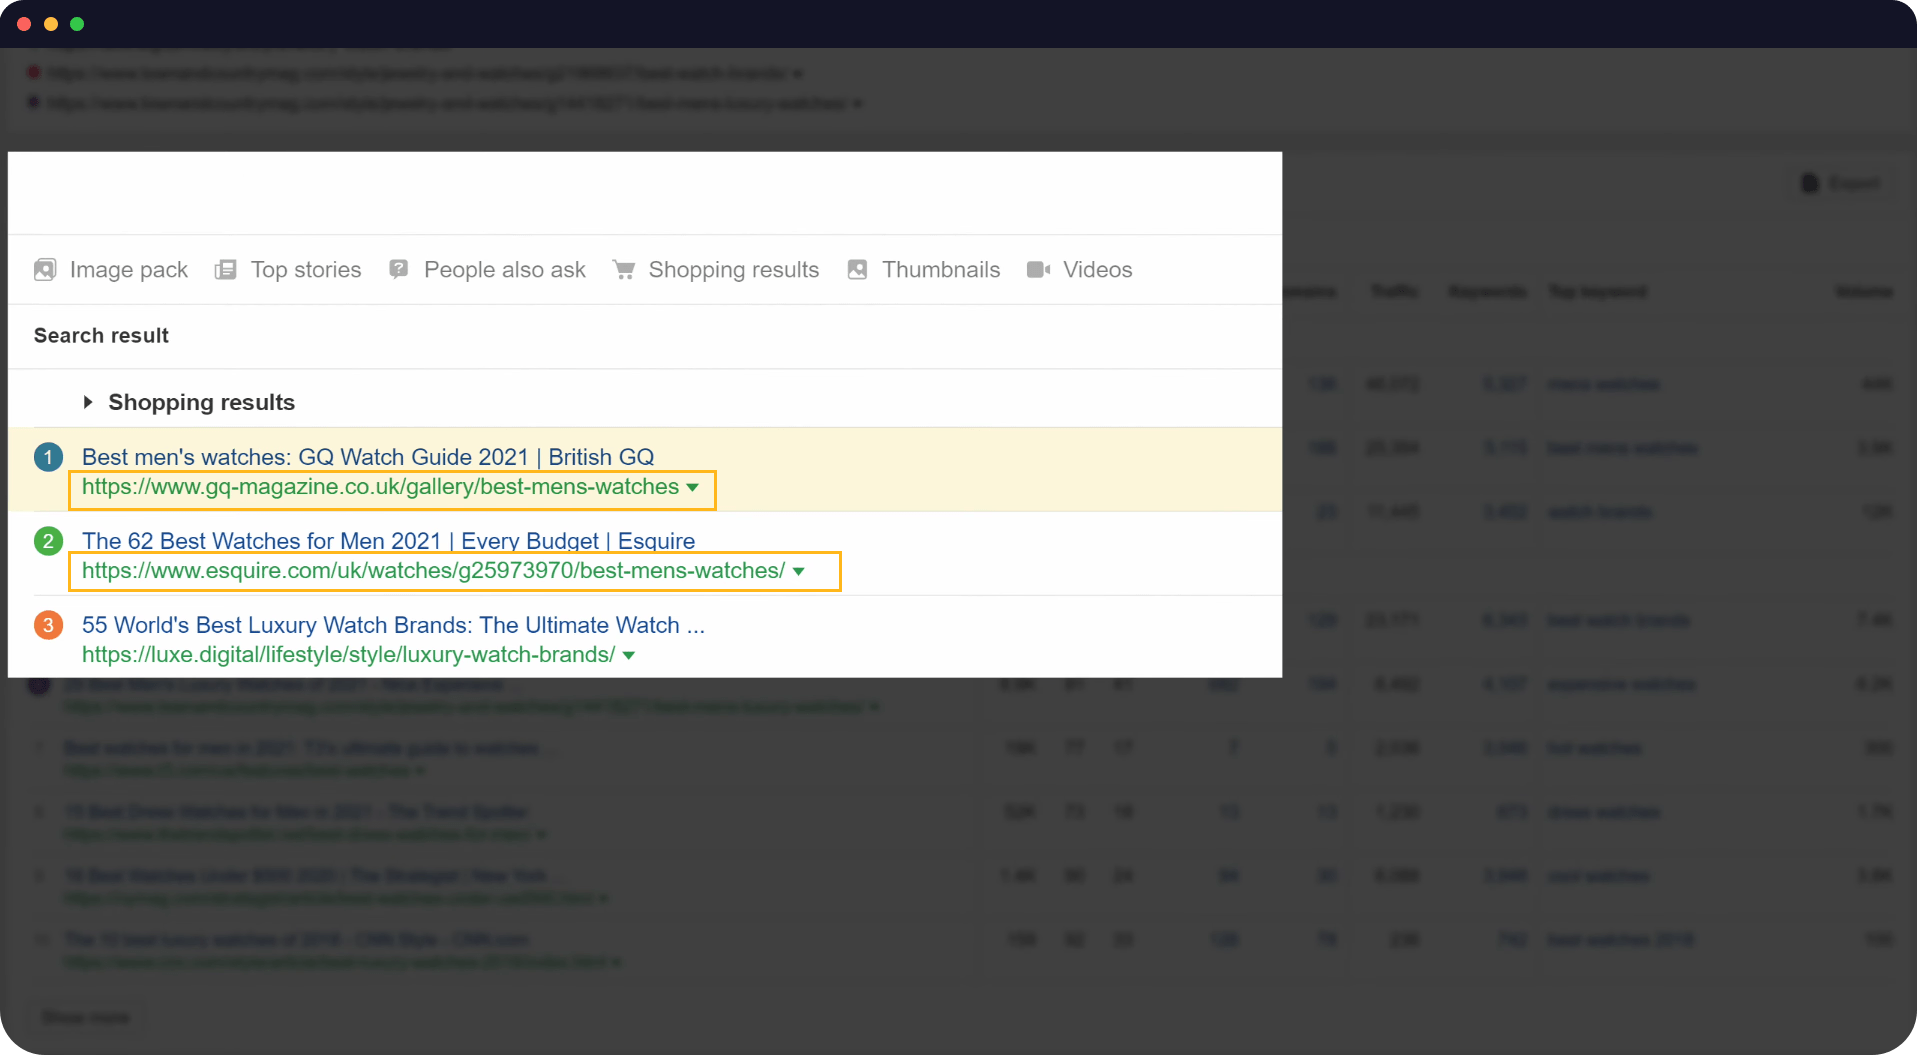Open dropdown arrow next to Esquire URL
Screen dimensions: 1917x1055
(x=799, y=572)
